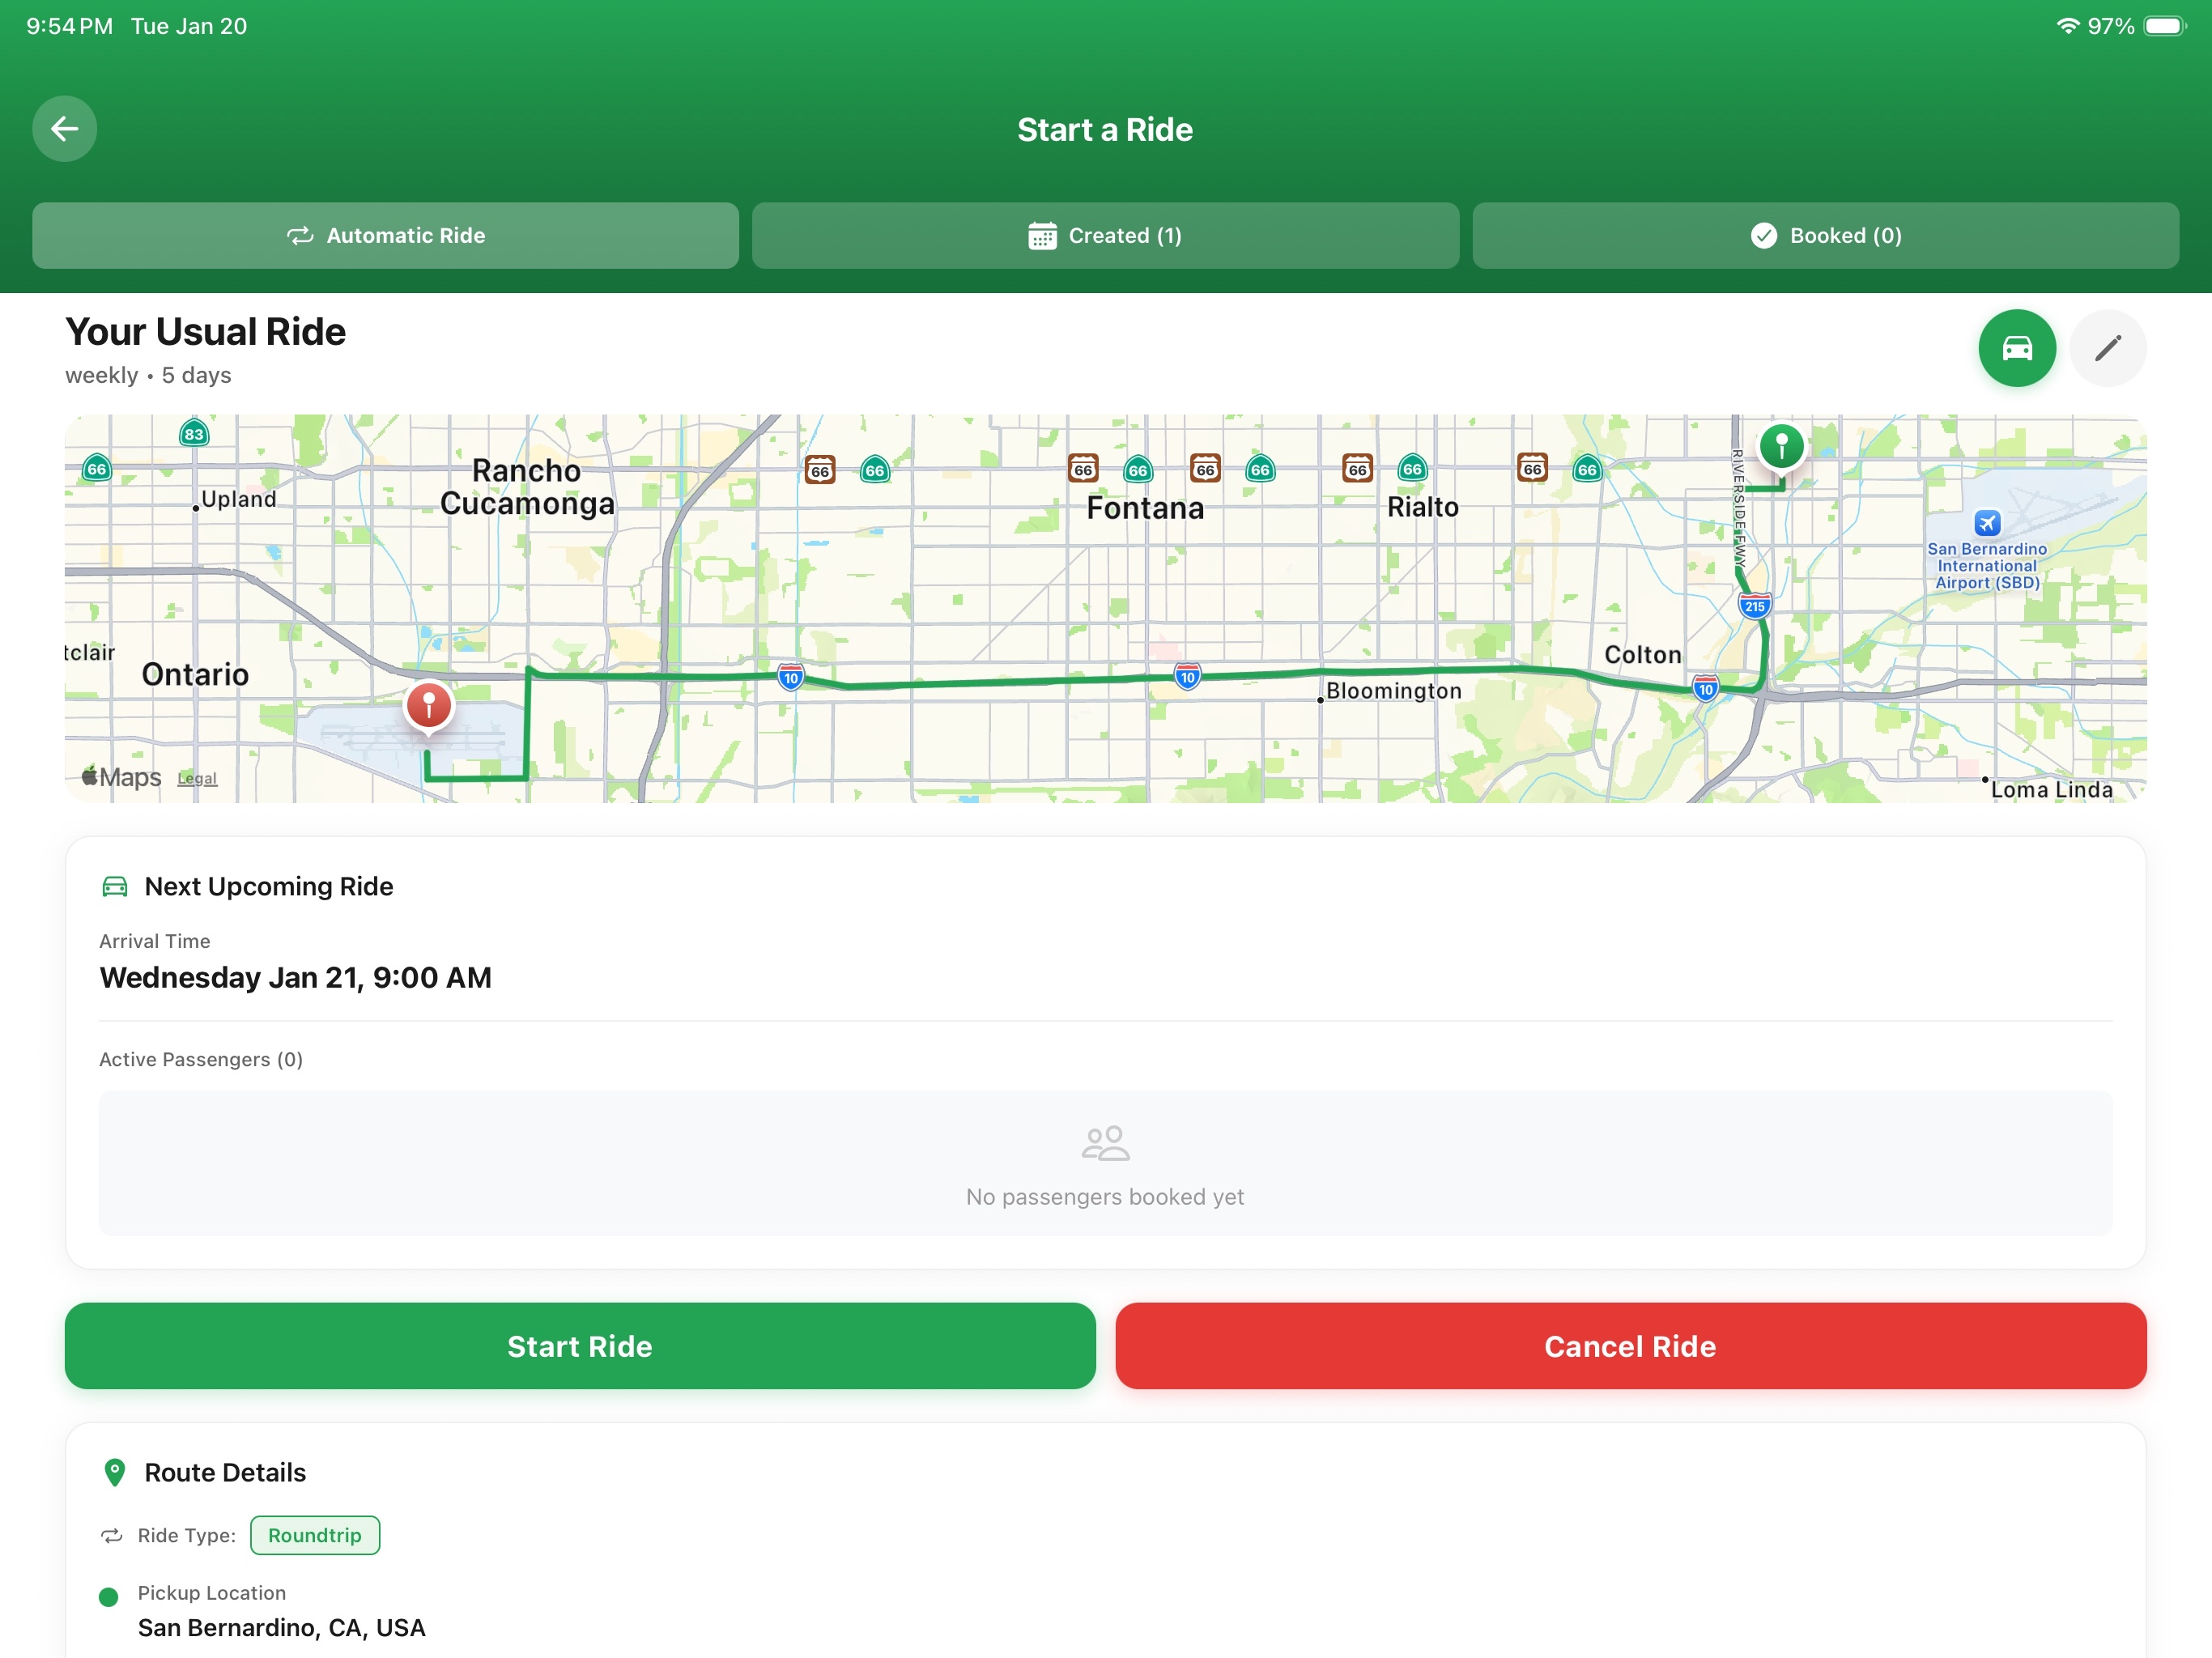The height and width of the screenshot is (1658, 2212).
Task: Tap the route 83 shield near Upland
Action: pyautogui.click(x=194, y=434)
